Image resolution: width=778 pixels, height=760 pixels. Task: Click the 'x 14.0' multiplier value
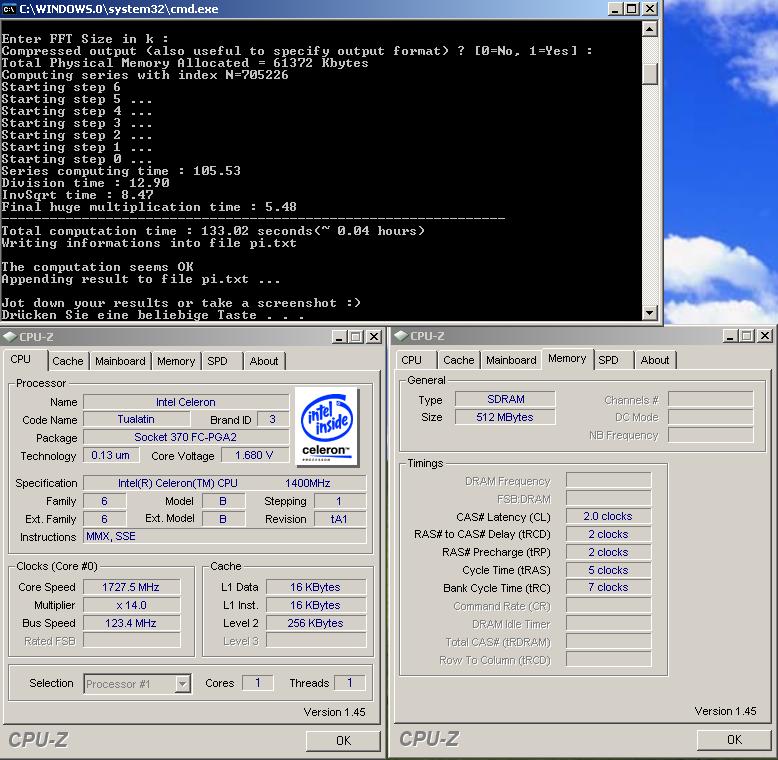tap(131, 605)
